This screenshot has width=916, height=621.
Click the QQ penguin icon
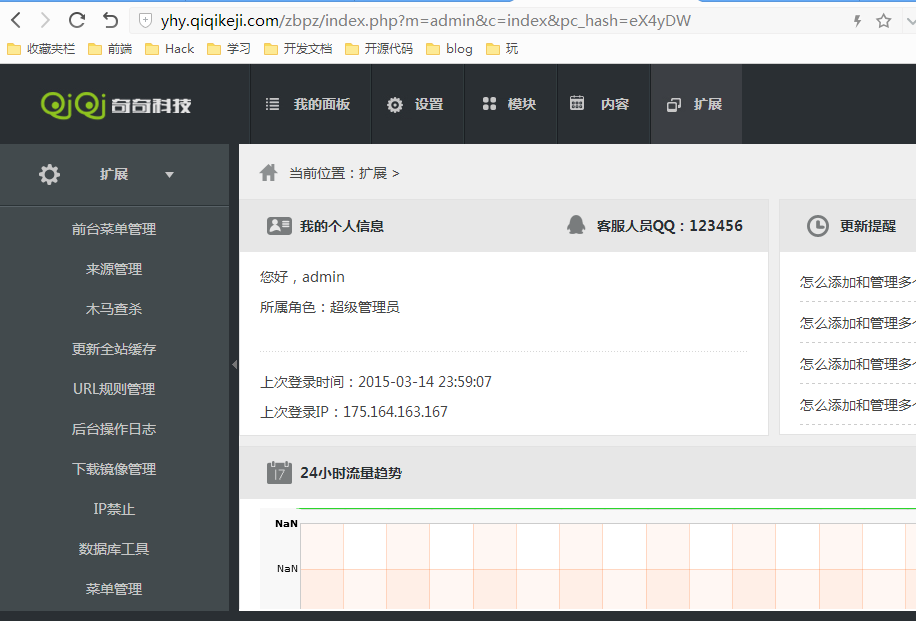pyautogui.click(x=576, y=225)
